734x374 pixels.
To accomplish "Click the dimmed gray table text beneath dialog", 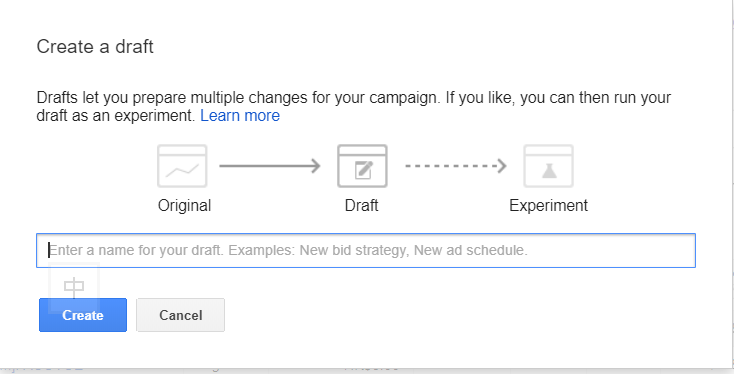I will point(372,370).
